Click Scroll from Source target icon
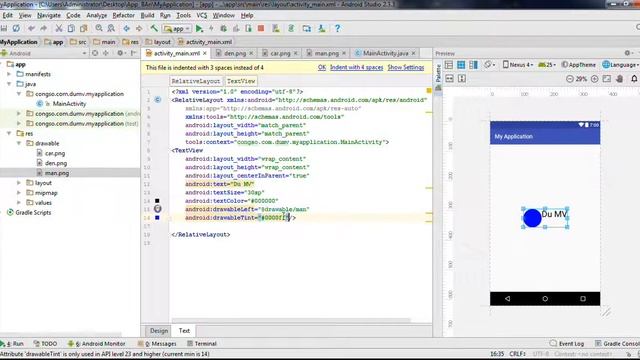 click(x=95, y=53)
